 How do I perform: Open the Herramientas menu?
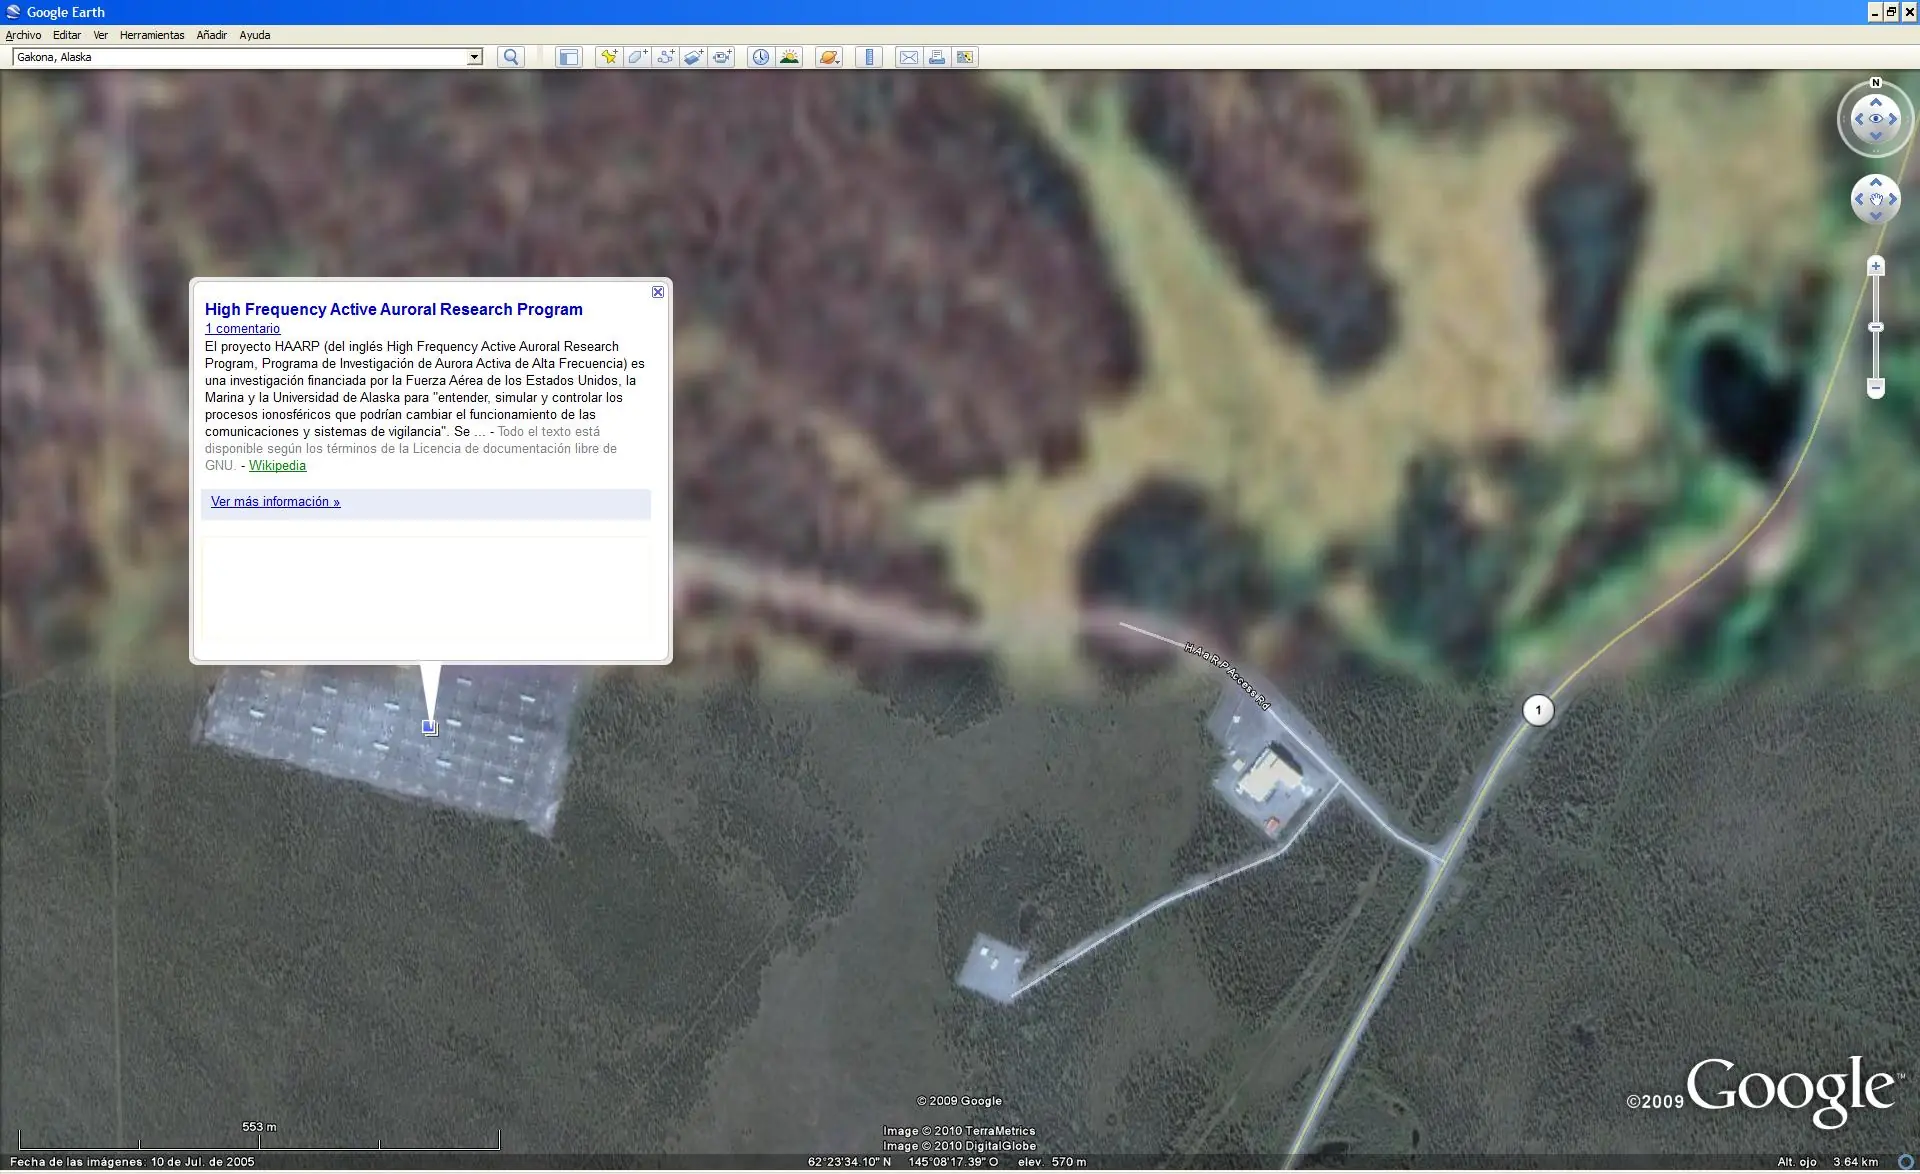click(x=152, y=35)
